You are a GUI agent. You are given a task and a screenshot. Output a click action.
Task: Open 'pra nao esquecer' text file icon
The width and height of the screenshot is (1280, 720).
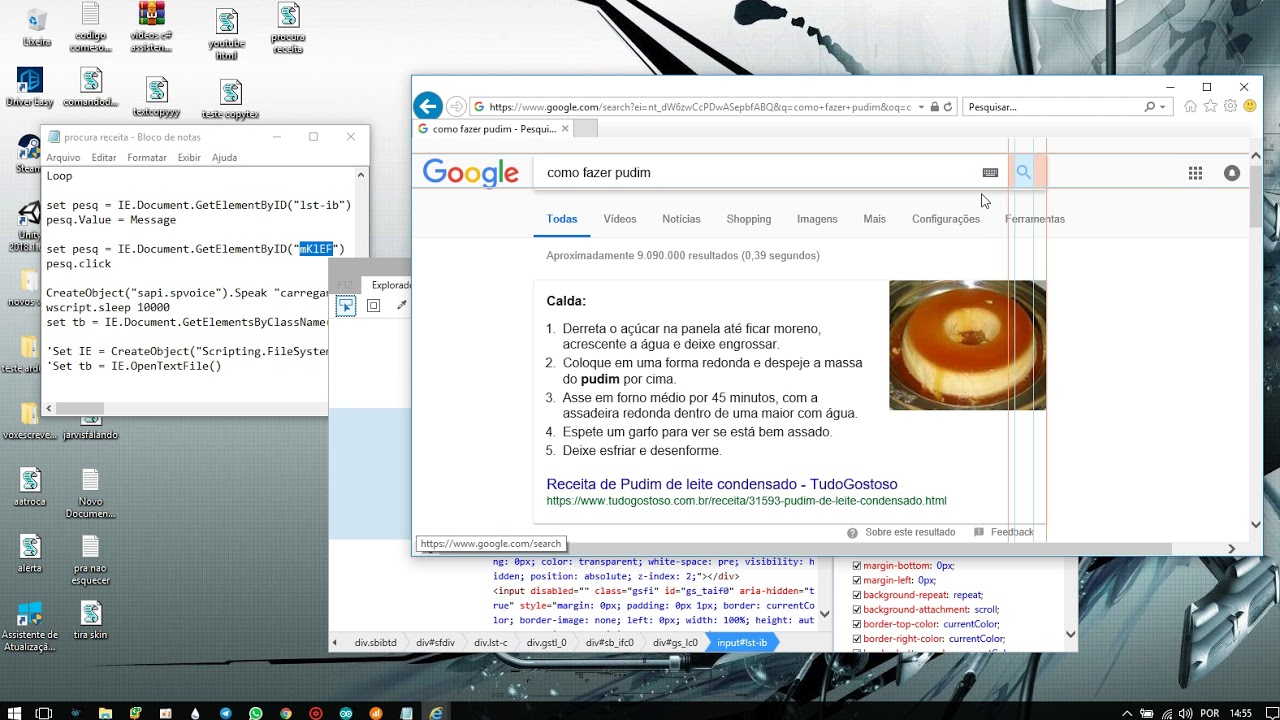[x=91, y=560]
